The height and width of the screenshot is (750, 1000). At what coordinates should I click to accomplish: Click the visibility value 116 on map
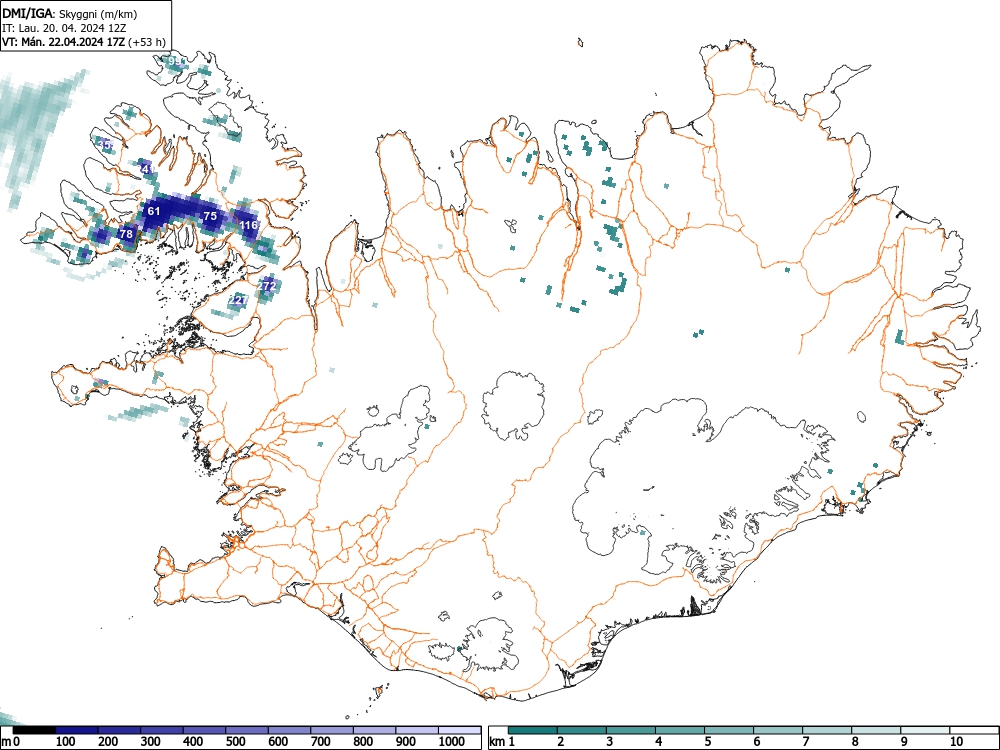pyautogui.click(x=249, y=225)
